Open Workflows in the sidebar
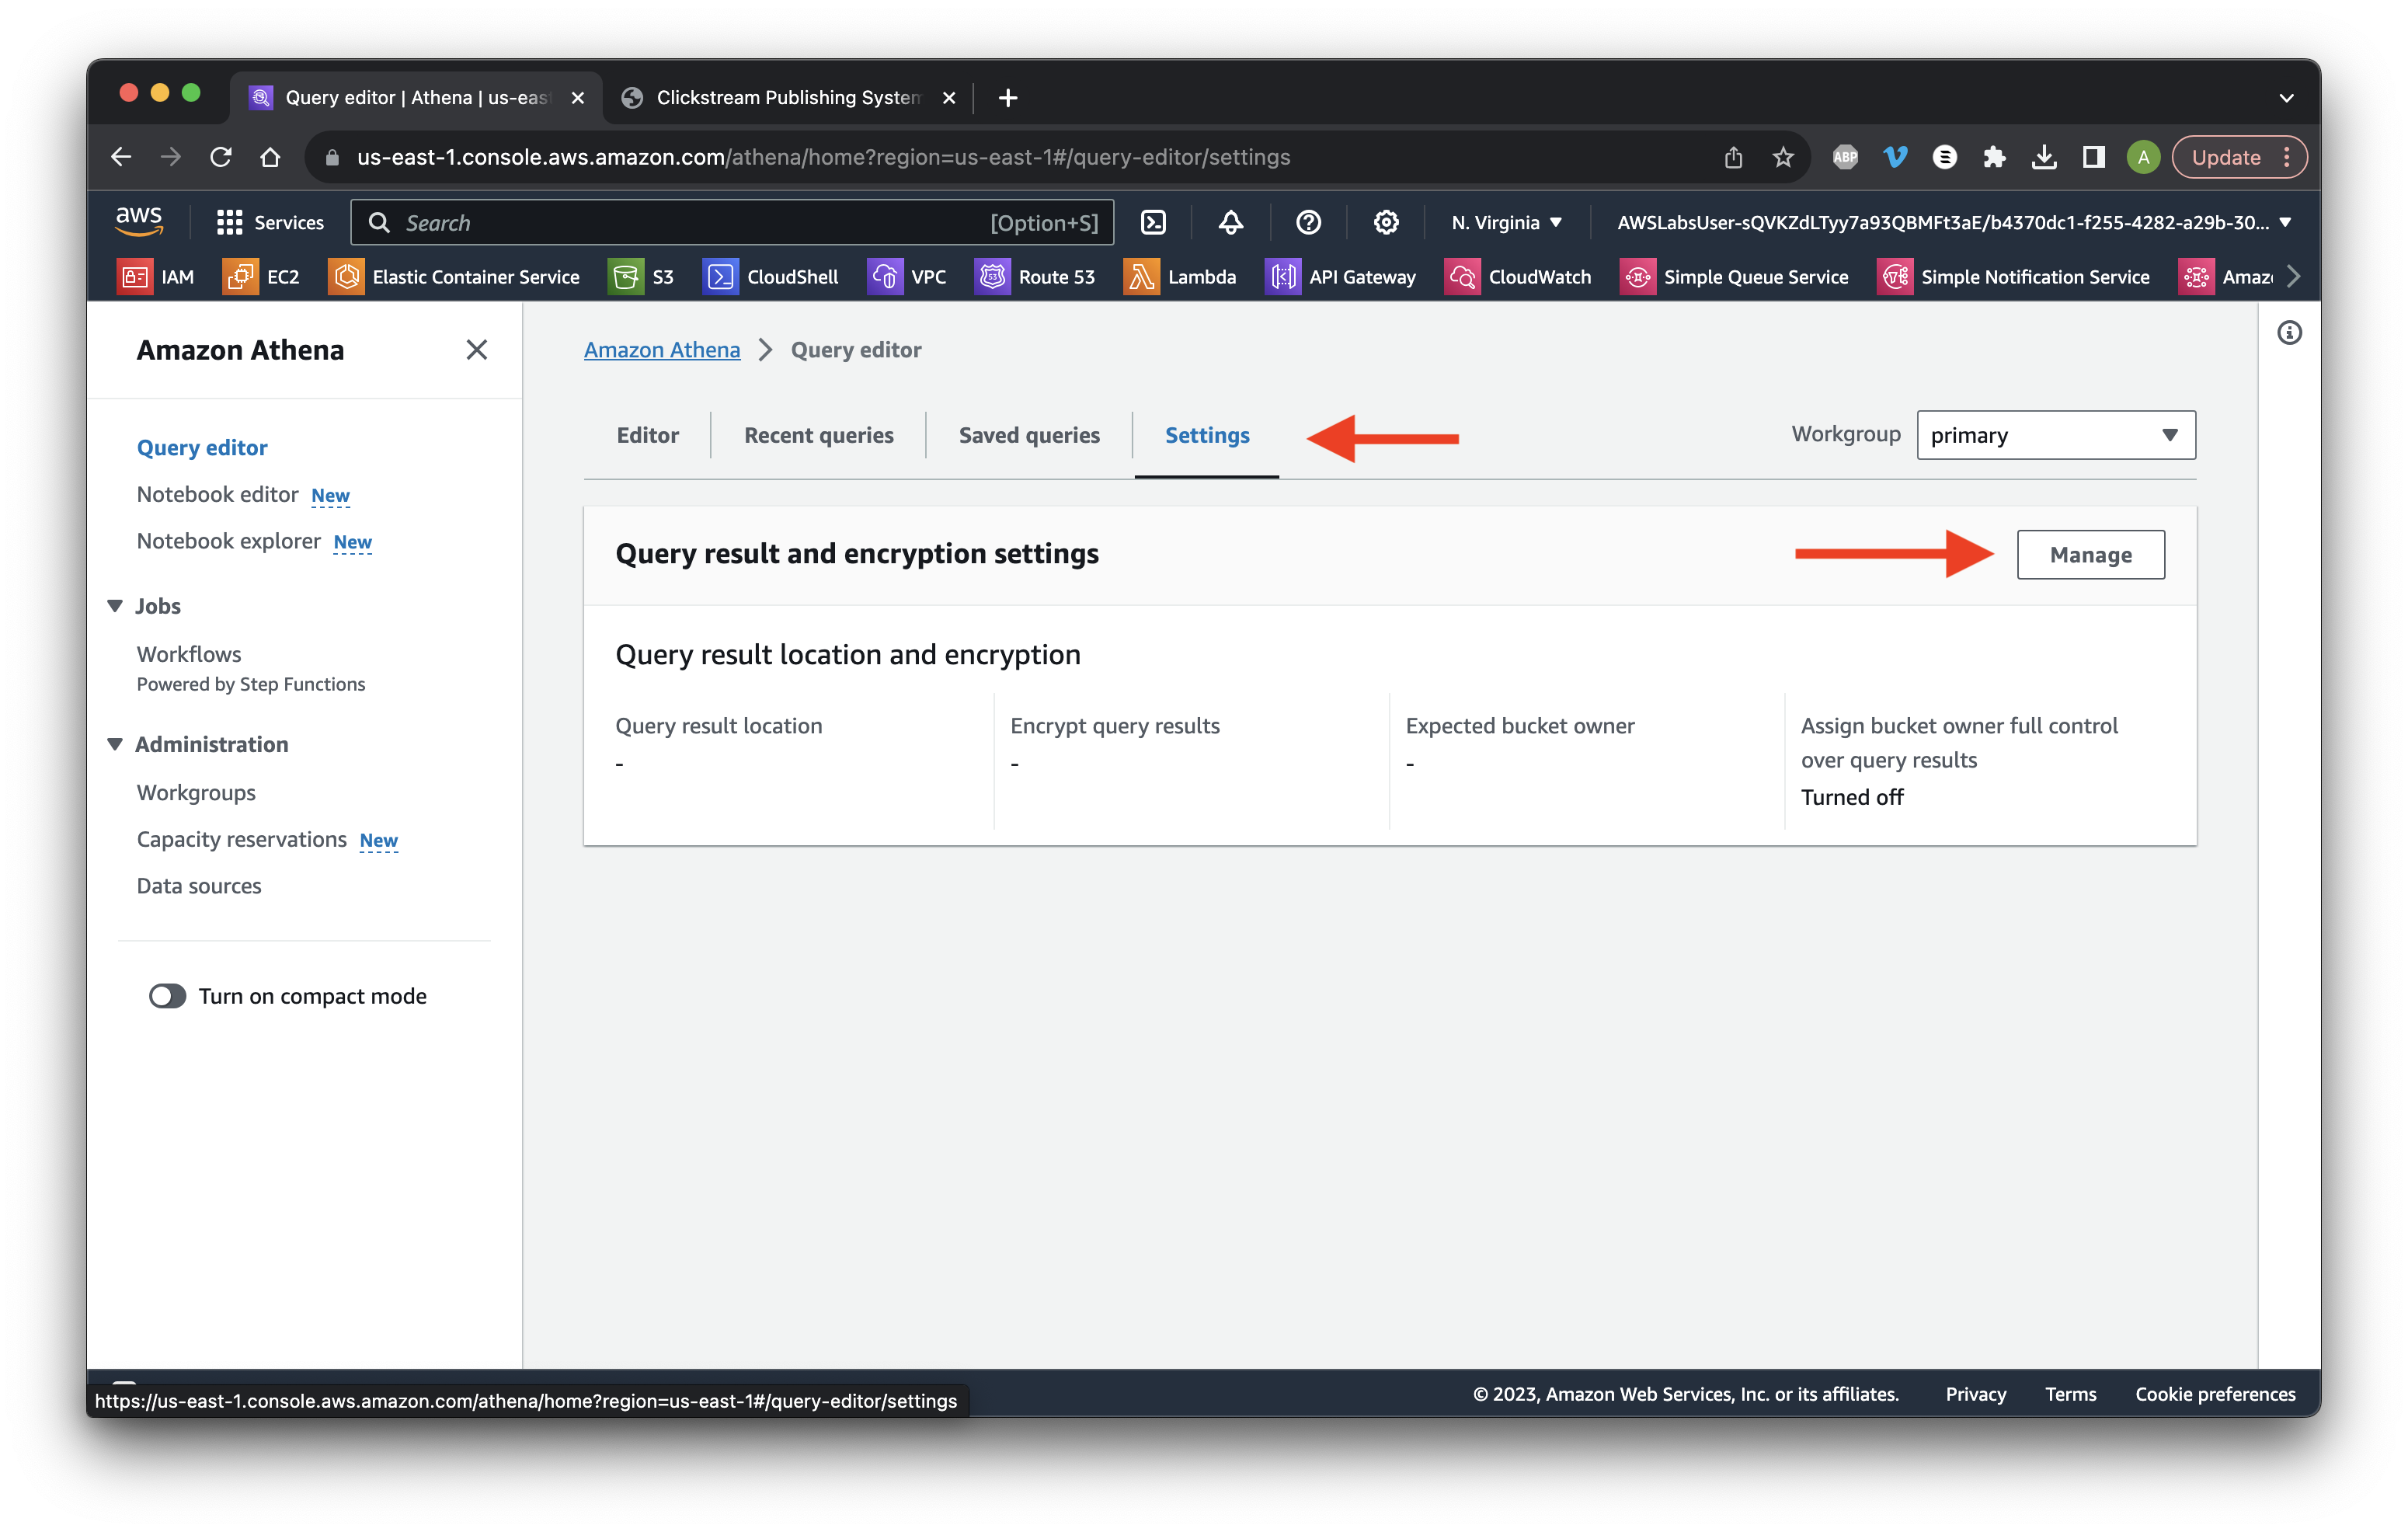 [x=189, y=654]
